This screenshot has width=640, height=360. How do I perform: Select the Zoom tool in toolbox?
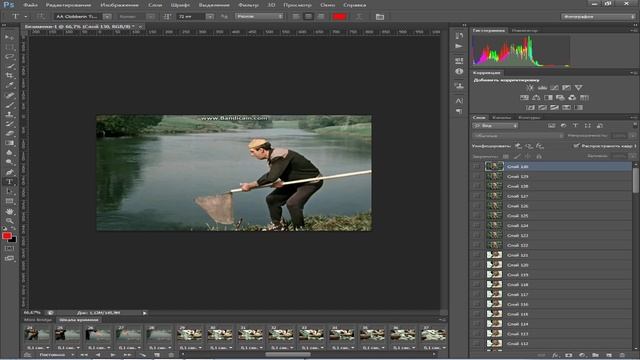[x=9, y=221]
